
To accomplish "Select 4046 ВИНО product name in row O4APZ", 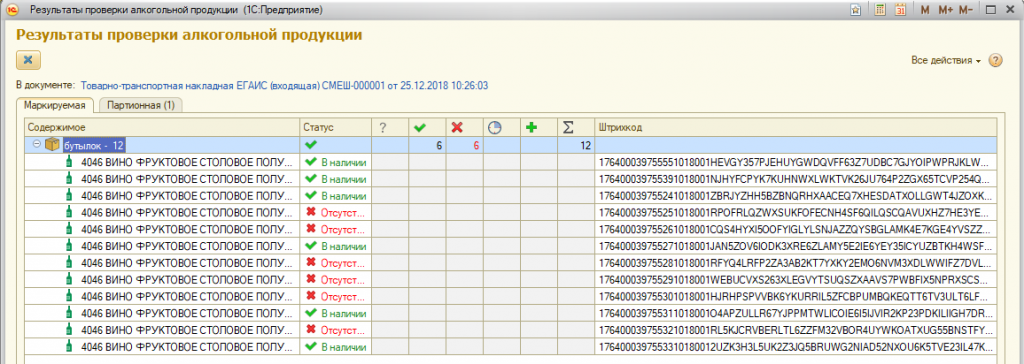I will pyautogui.click(x=187, y=313).
